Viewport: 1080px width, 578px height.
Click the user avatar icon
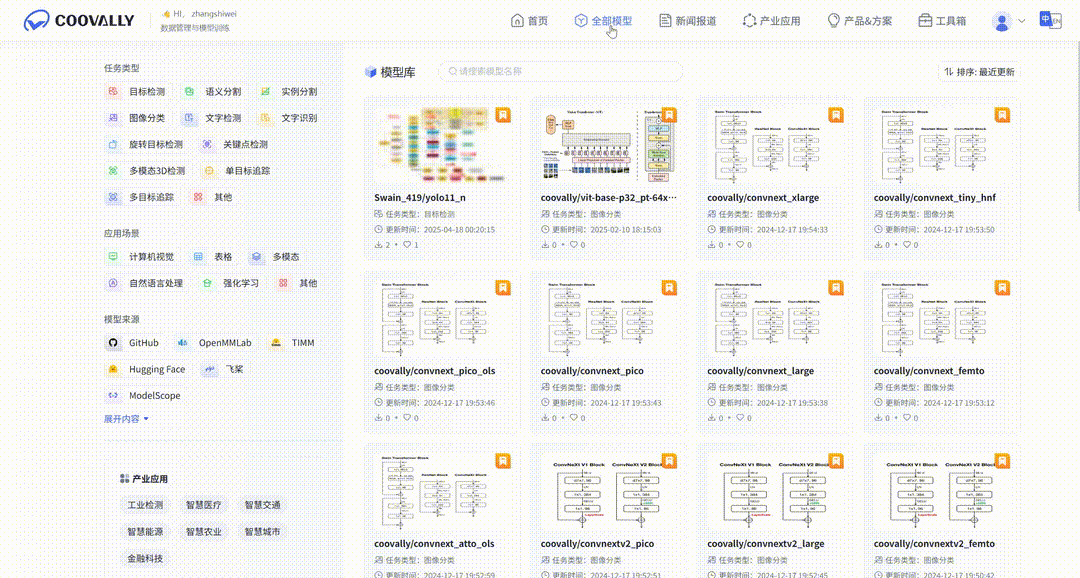tap(1001, 21)
